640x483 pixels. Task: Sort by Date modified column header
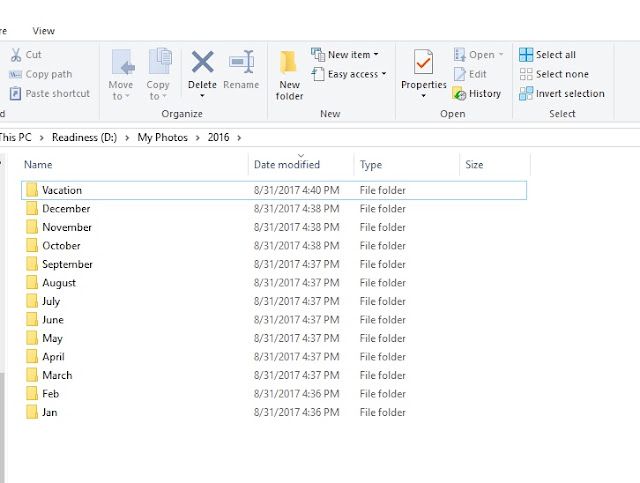click(x=287, y=165)
